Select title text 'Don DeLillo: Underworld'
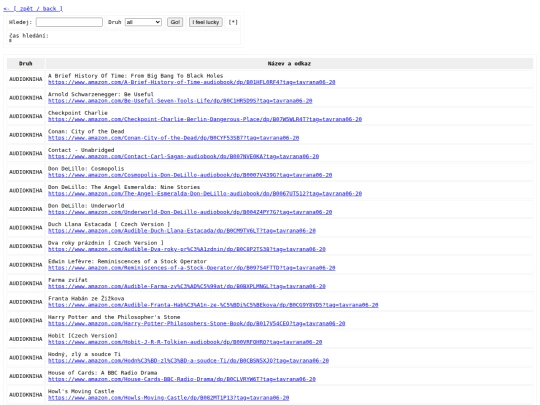Image resolution: width=540 pixels, height=405 pixels. [x=86, y=206]
